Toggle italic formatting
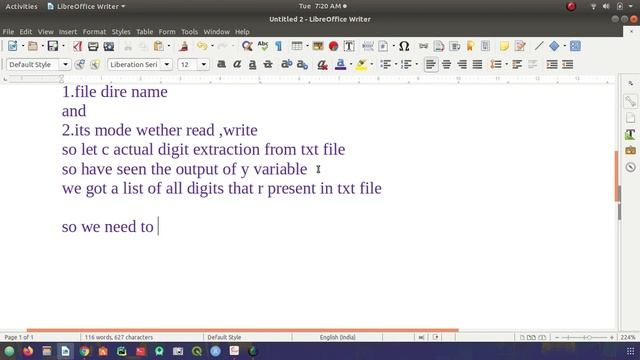This screenshot has height=360, width=640. click(237, 64)
